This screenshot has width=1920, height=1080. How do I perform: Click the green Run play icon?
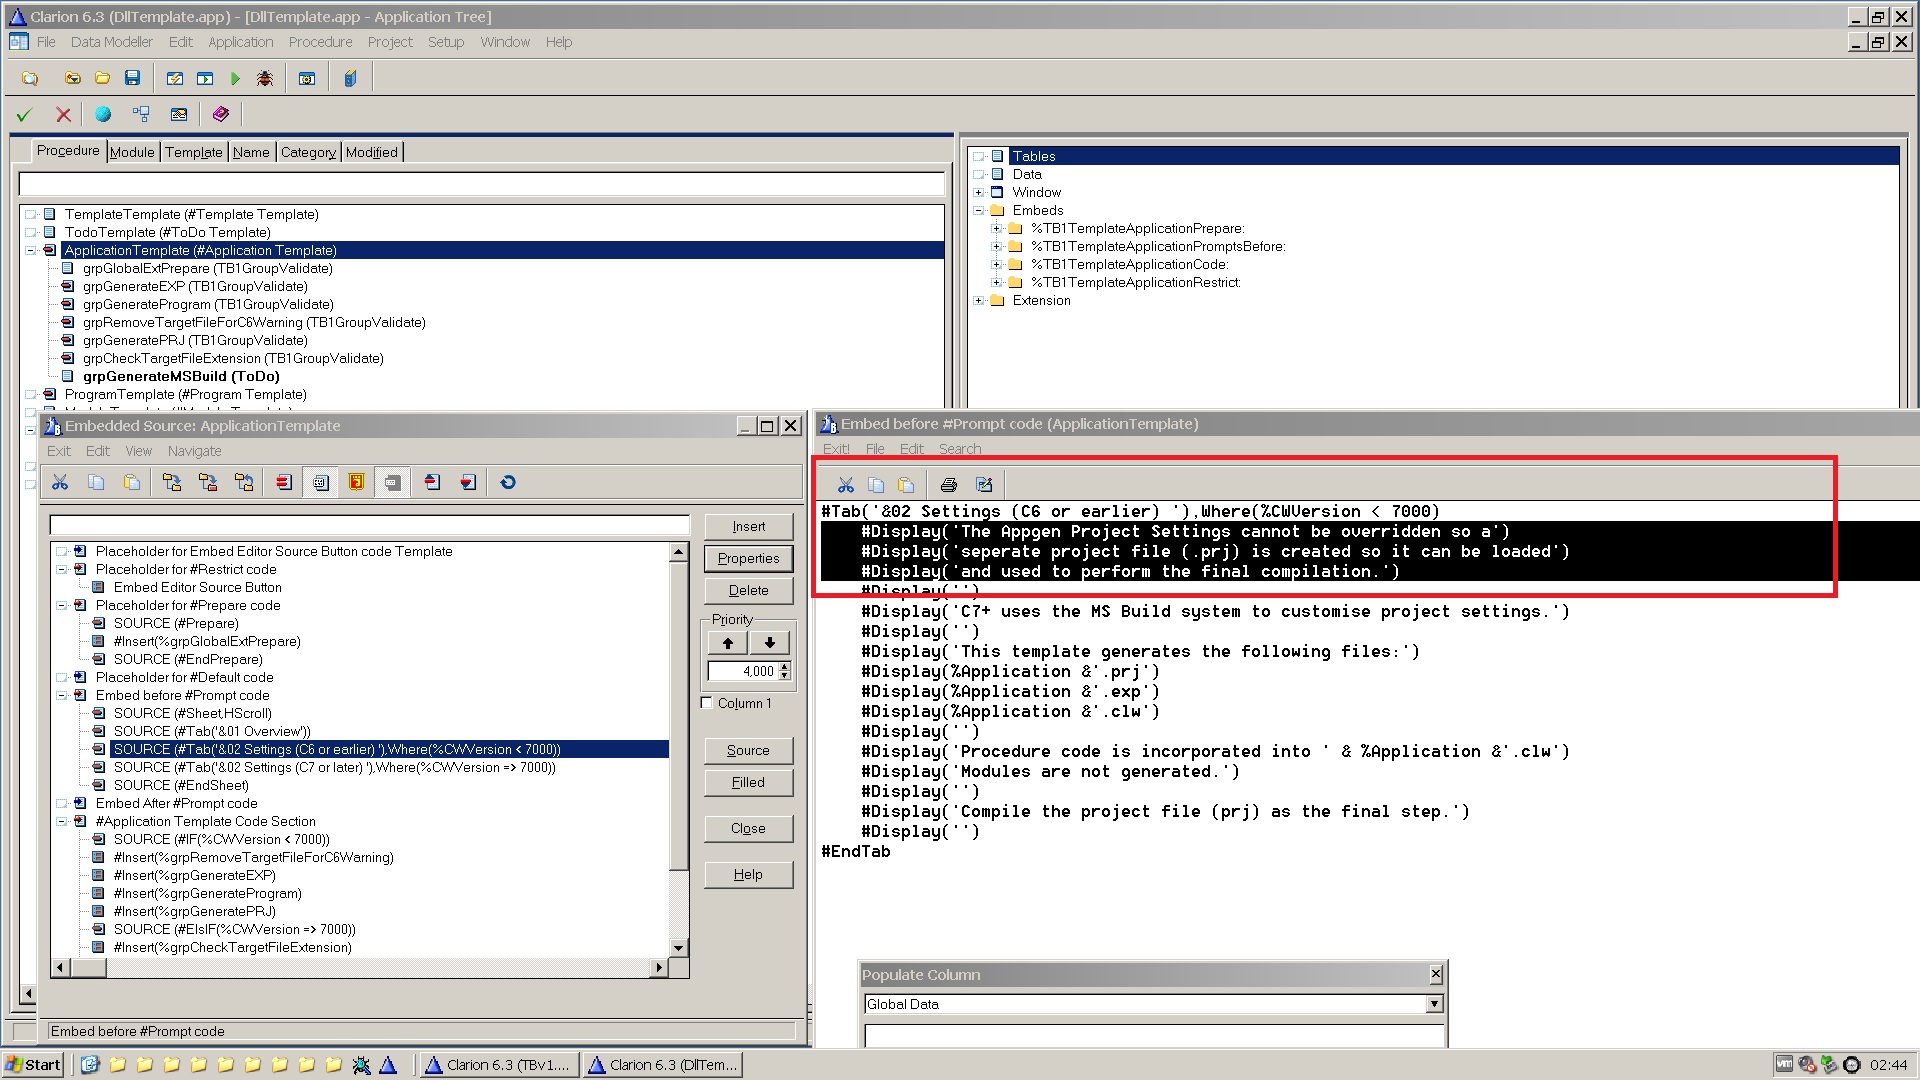click(x=236, y=78)
